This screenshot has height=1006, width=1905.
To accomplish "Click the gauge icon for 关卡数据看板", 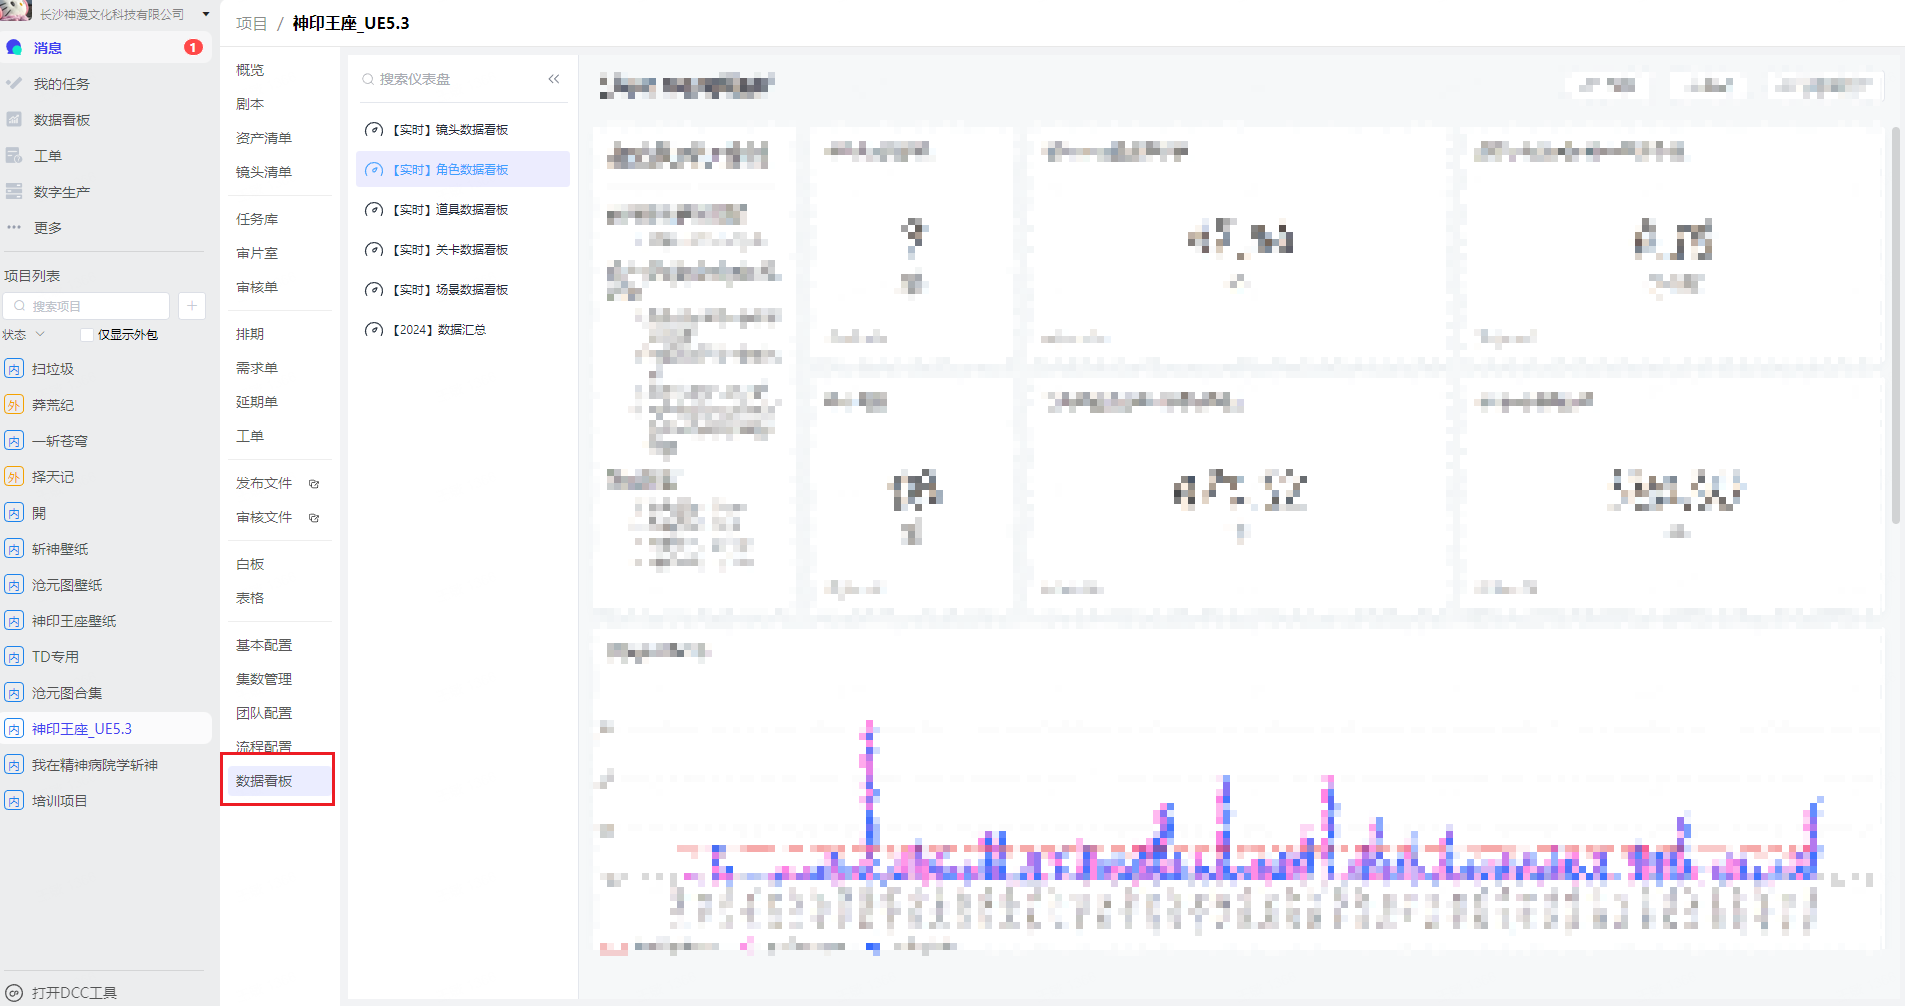I will 374,250.
